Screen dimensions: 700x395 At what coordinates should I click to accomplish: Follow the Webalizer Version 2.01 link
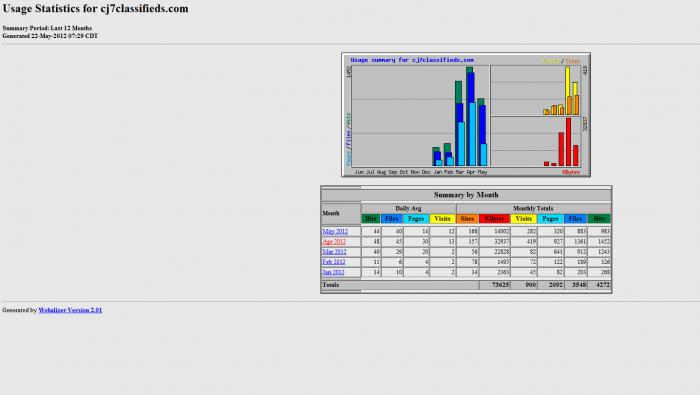click(70, 310)
